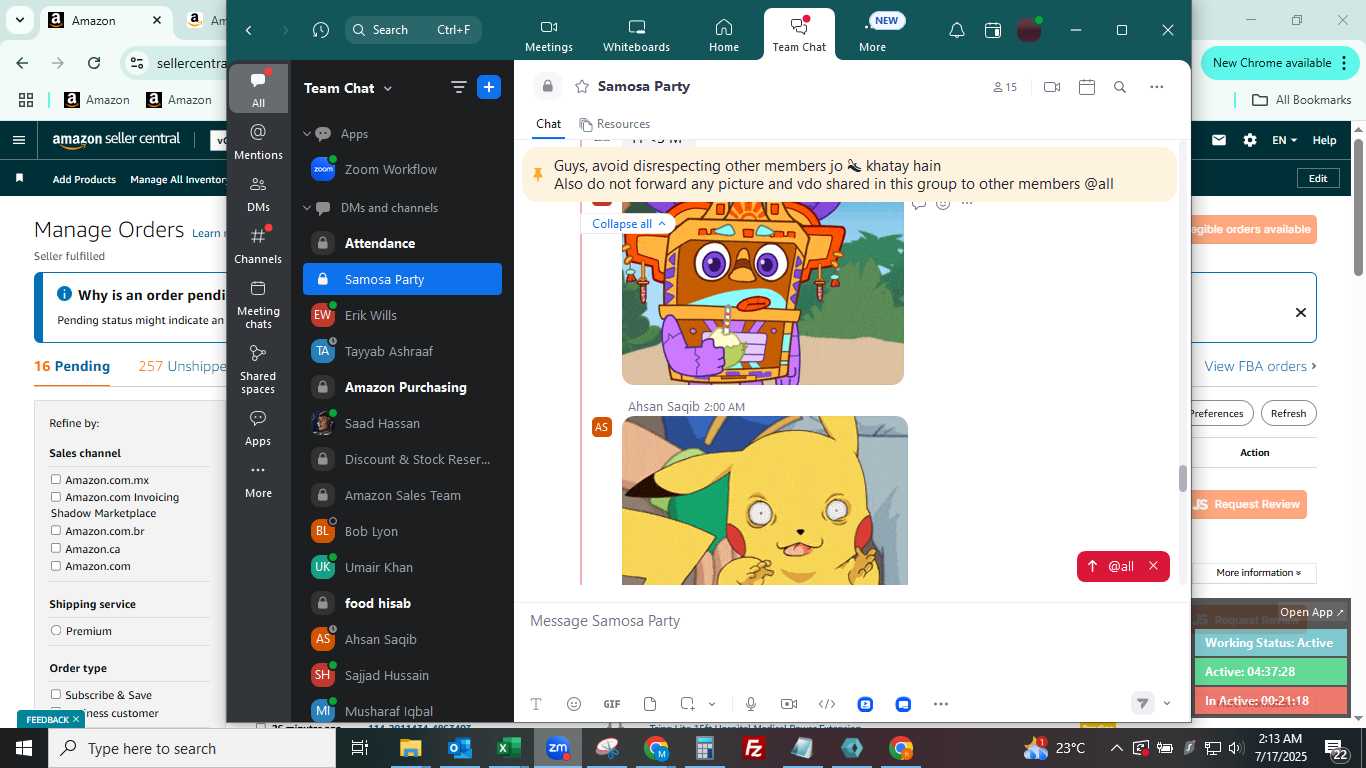Collapse all thread replies
1366x768 pixels.
click(629, 223)
